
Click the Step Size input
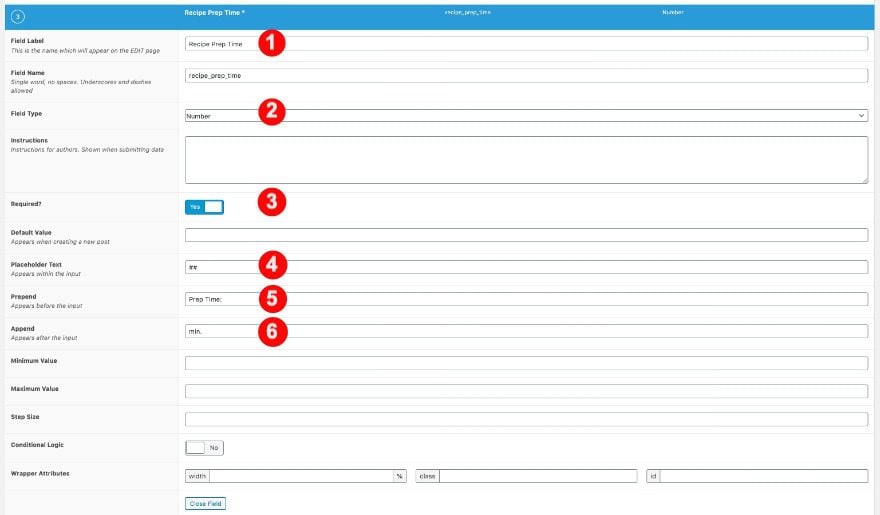526,419
